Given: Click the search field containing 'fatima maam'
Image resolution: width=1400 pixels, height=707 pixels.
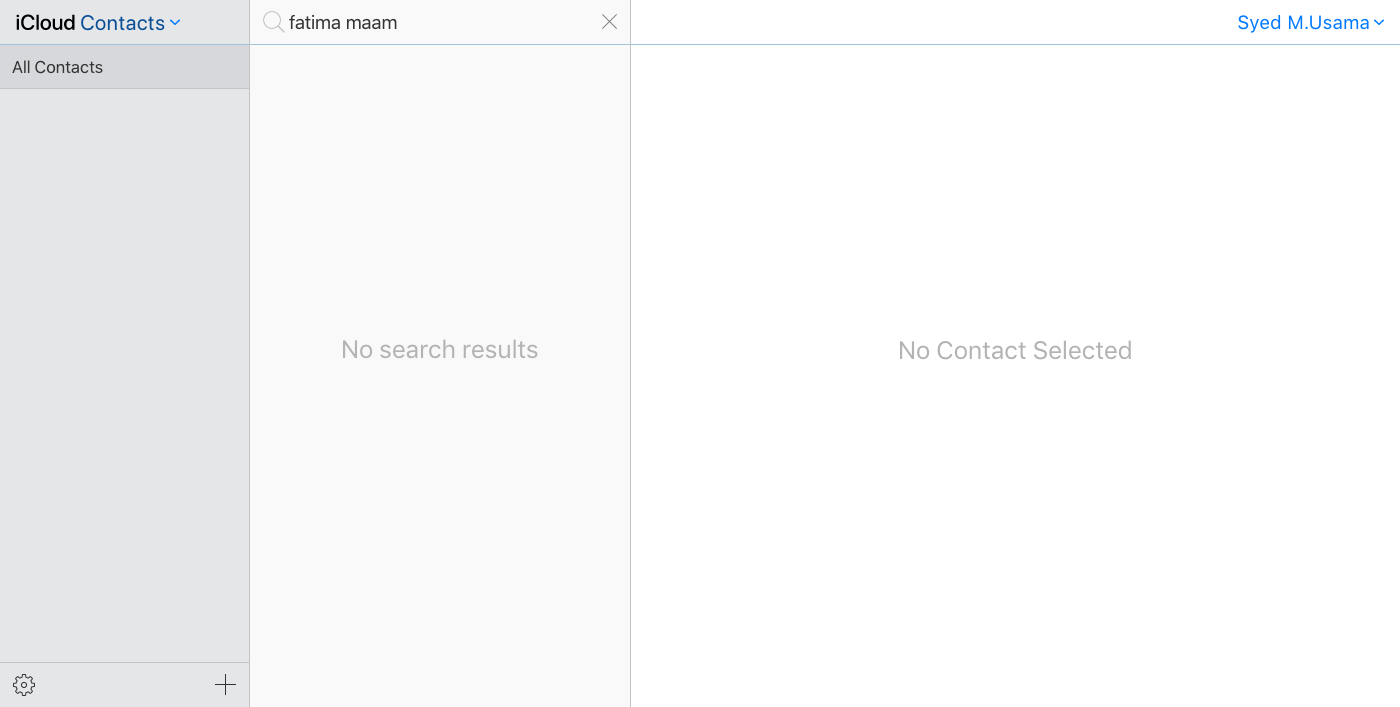Looking at the screenshot, I should tap(440, 22).
